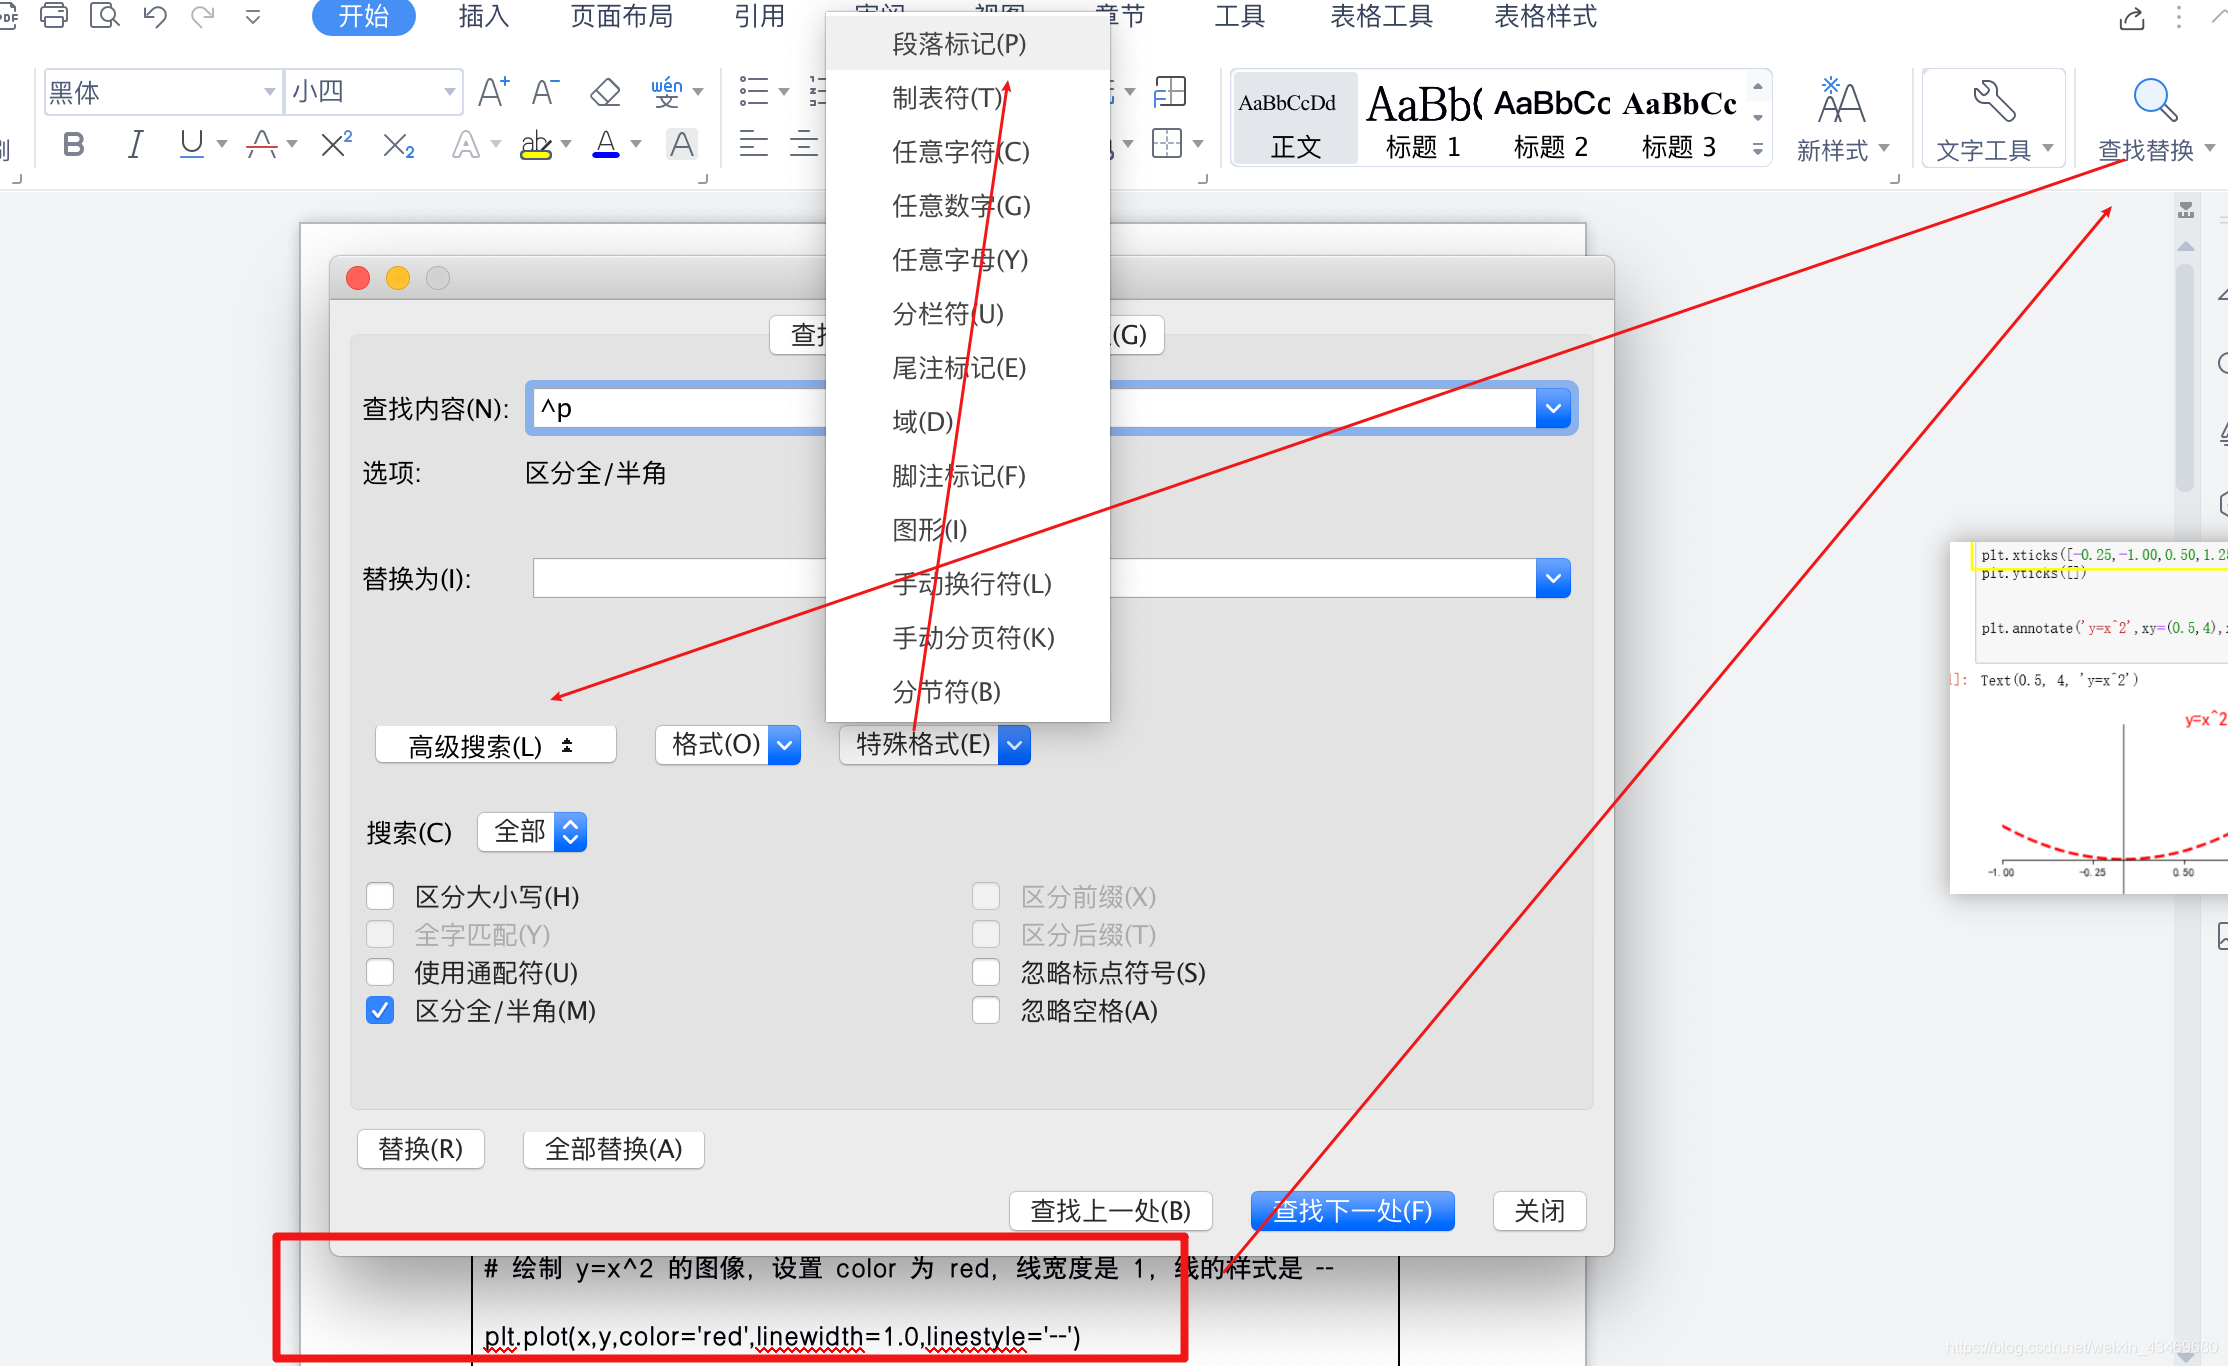Align text left
2228x1366 pixels.
(753, 145)
